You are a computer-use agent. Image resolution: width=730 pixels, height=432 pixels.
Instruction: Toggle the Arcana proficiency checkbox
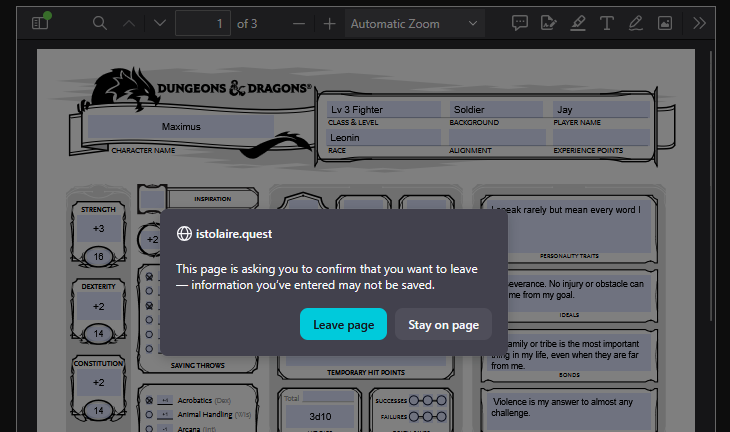pyautogui.click(x=149, y=428)
